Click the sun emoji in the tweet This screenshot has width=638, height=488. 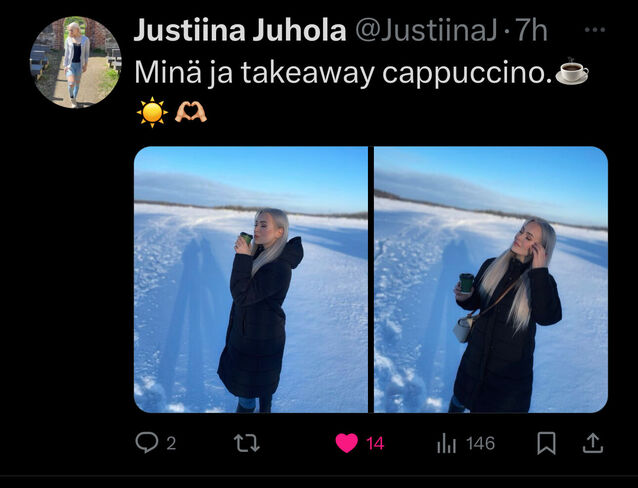tap(152, 112)
